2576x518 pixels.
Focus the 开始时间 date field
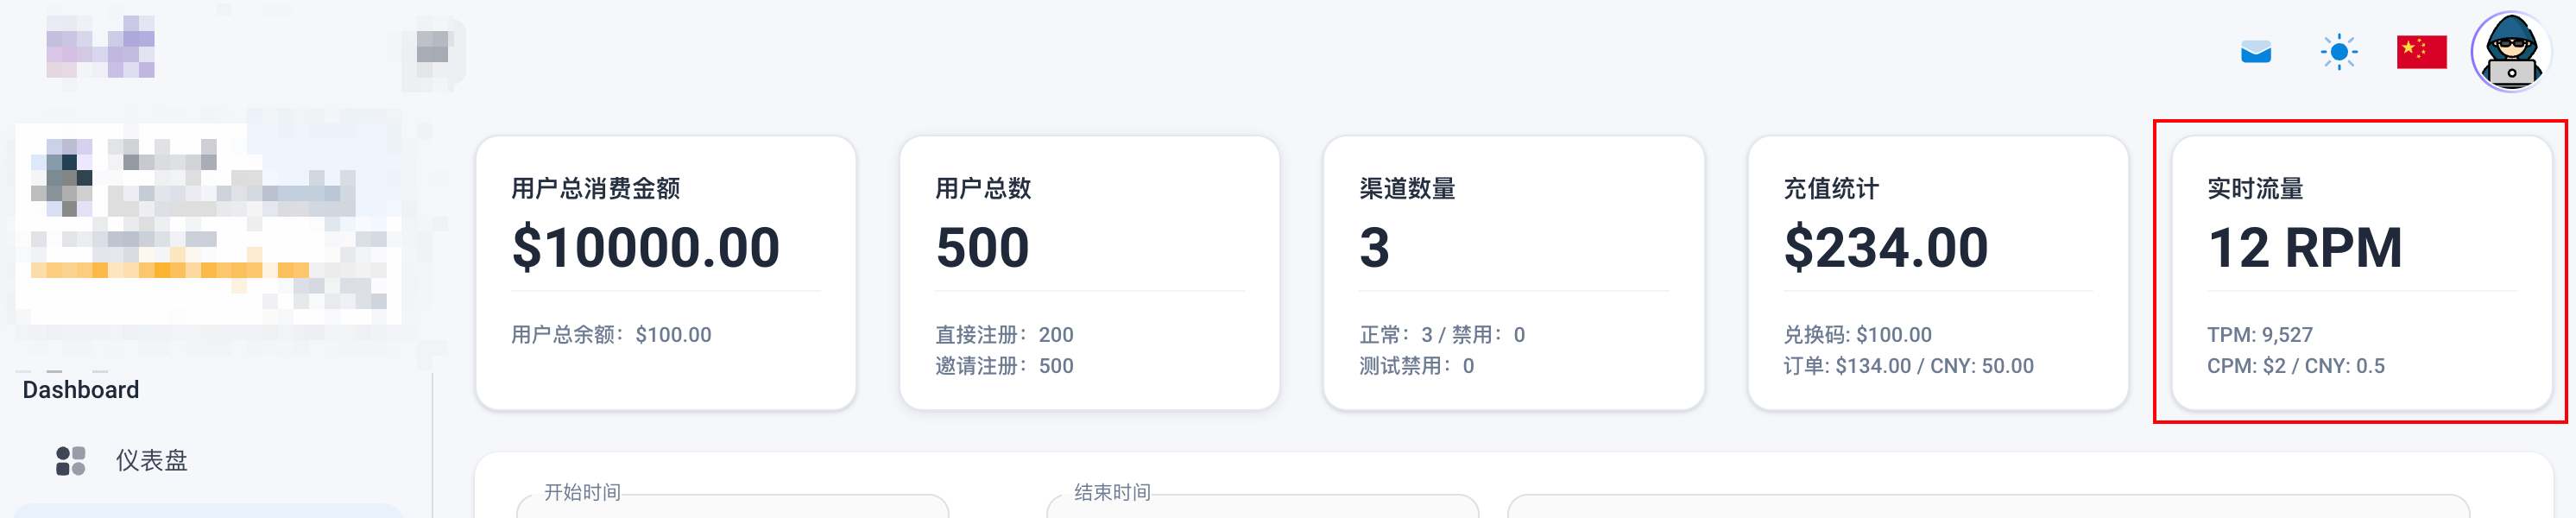point(732,506)
